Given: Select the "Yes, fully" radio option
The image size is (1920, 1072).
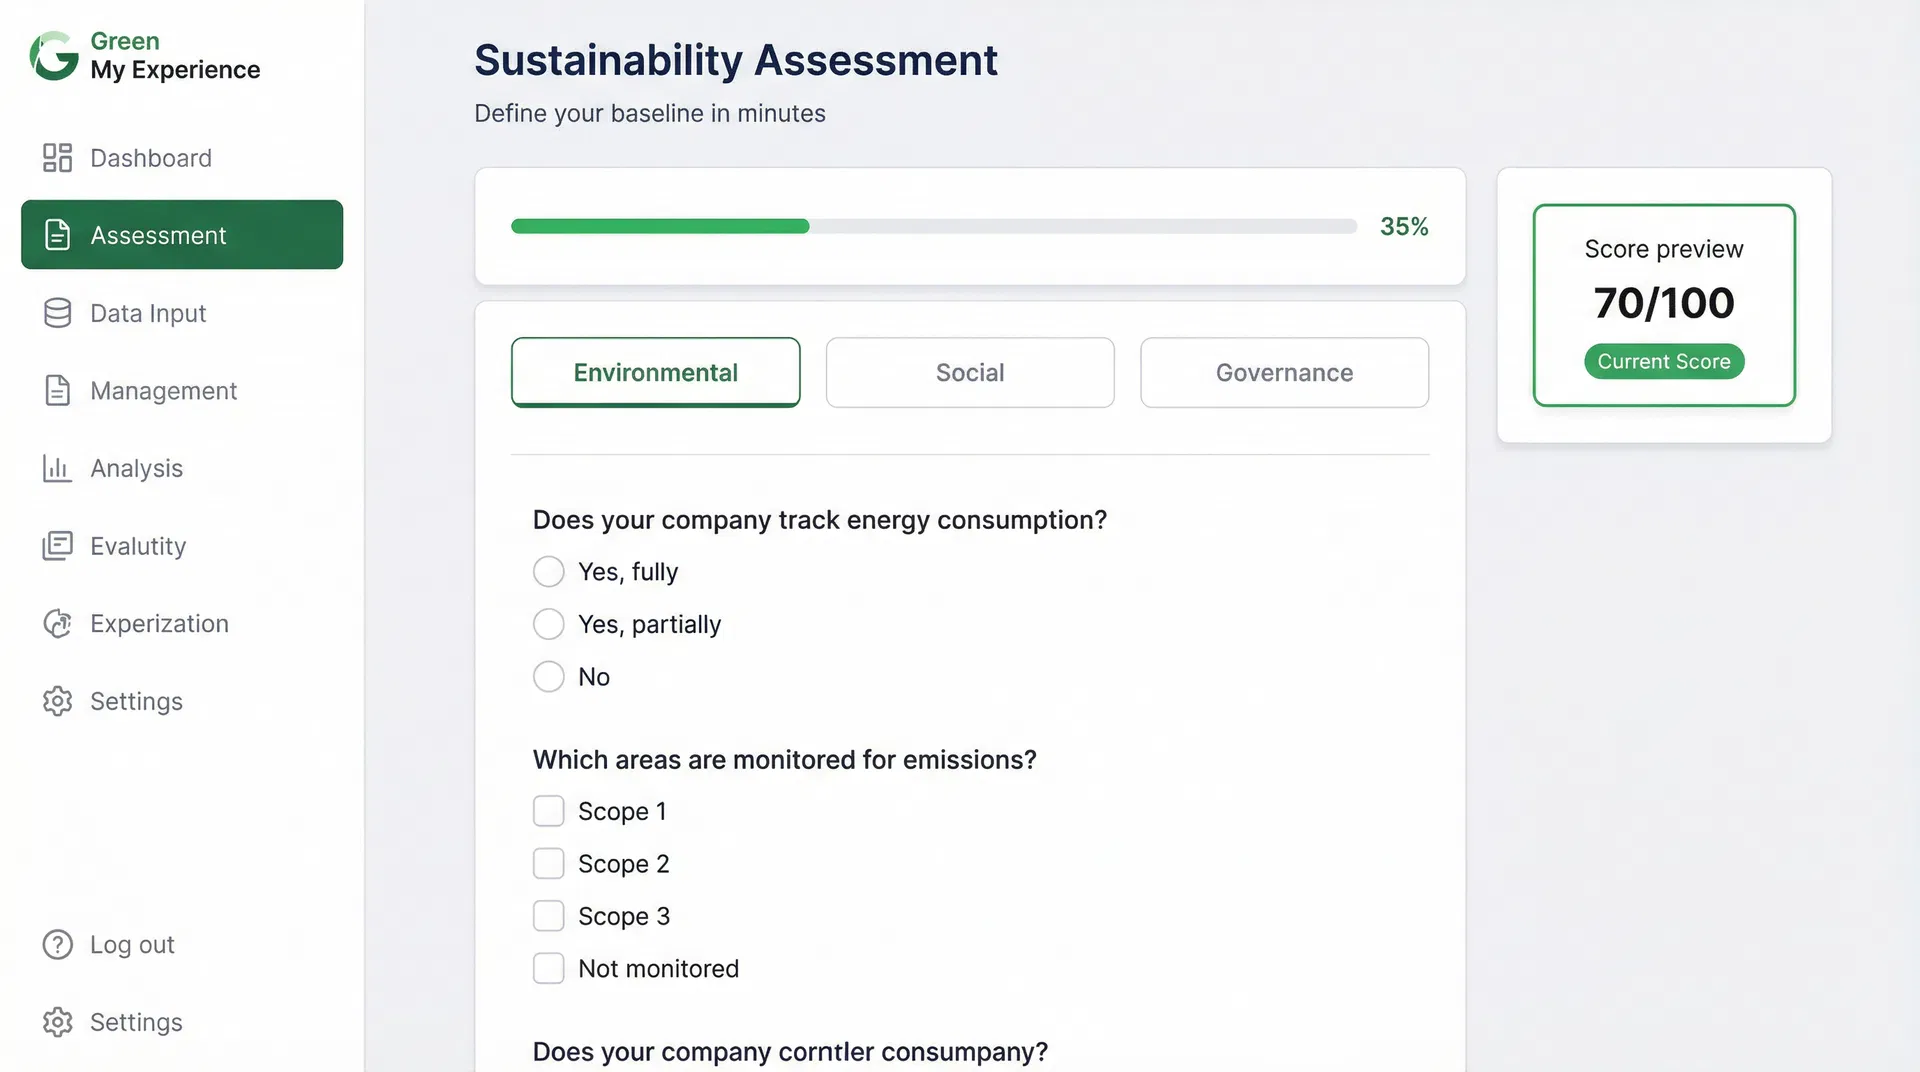Looking at the screenshot, I should click(x=549, y=571).
